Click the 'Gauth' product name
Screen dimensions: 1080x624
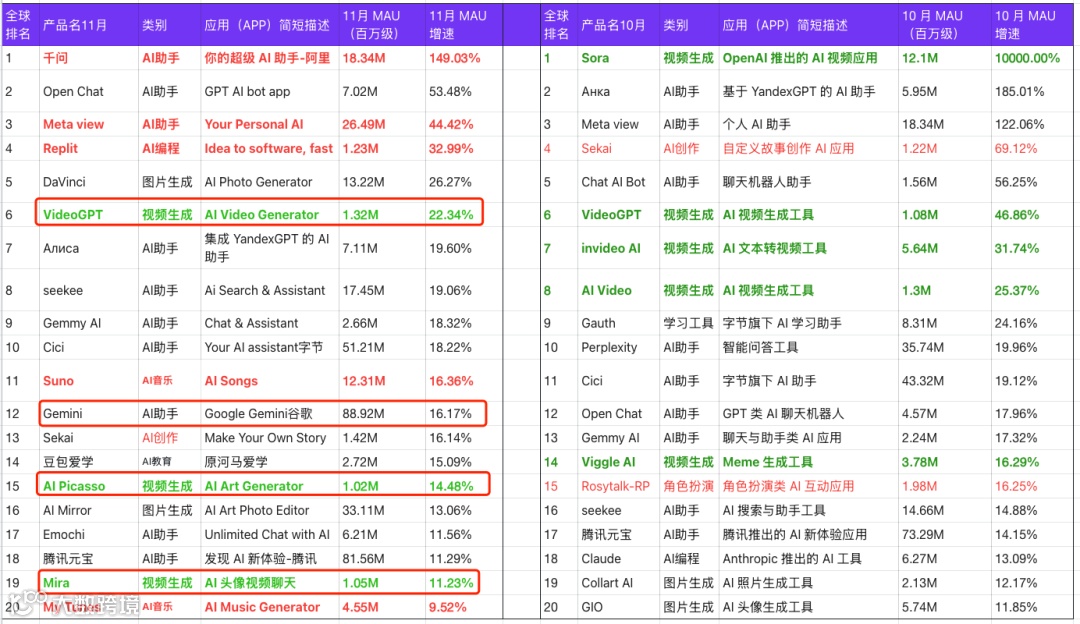(x=598, y=323)
